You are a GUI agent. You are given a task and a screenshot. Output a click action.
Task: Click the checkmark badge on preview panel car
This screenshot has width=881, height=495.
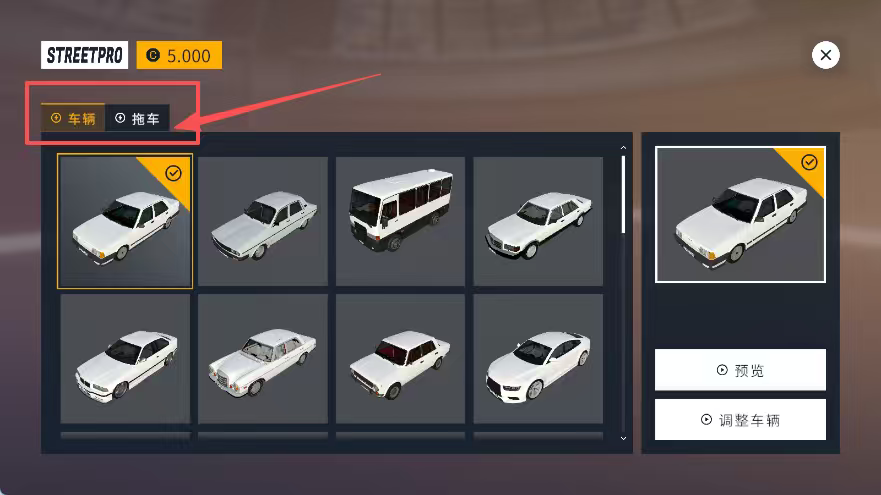point(809,162)
